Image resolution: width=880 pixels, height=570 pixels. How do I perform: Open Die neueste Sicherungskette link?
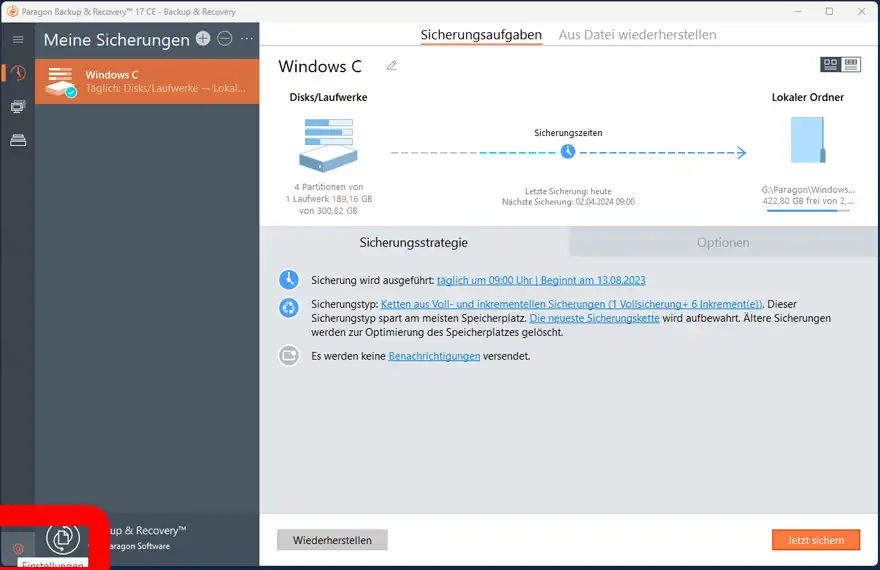tap(594, 318)
